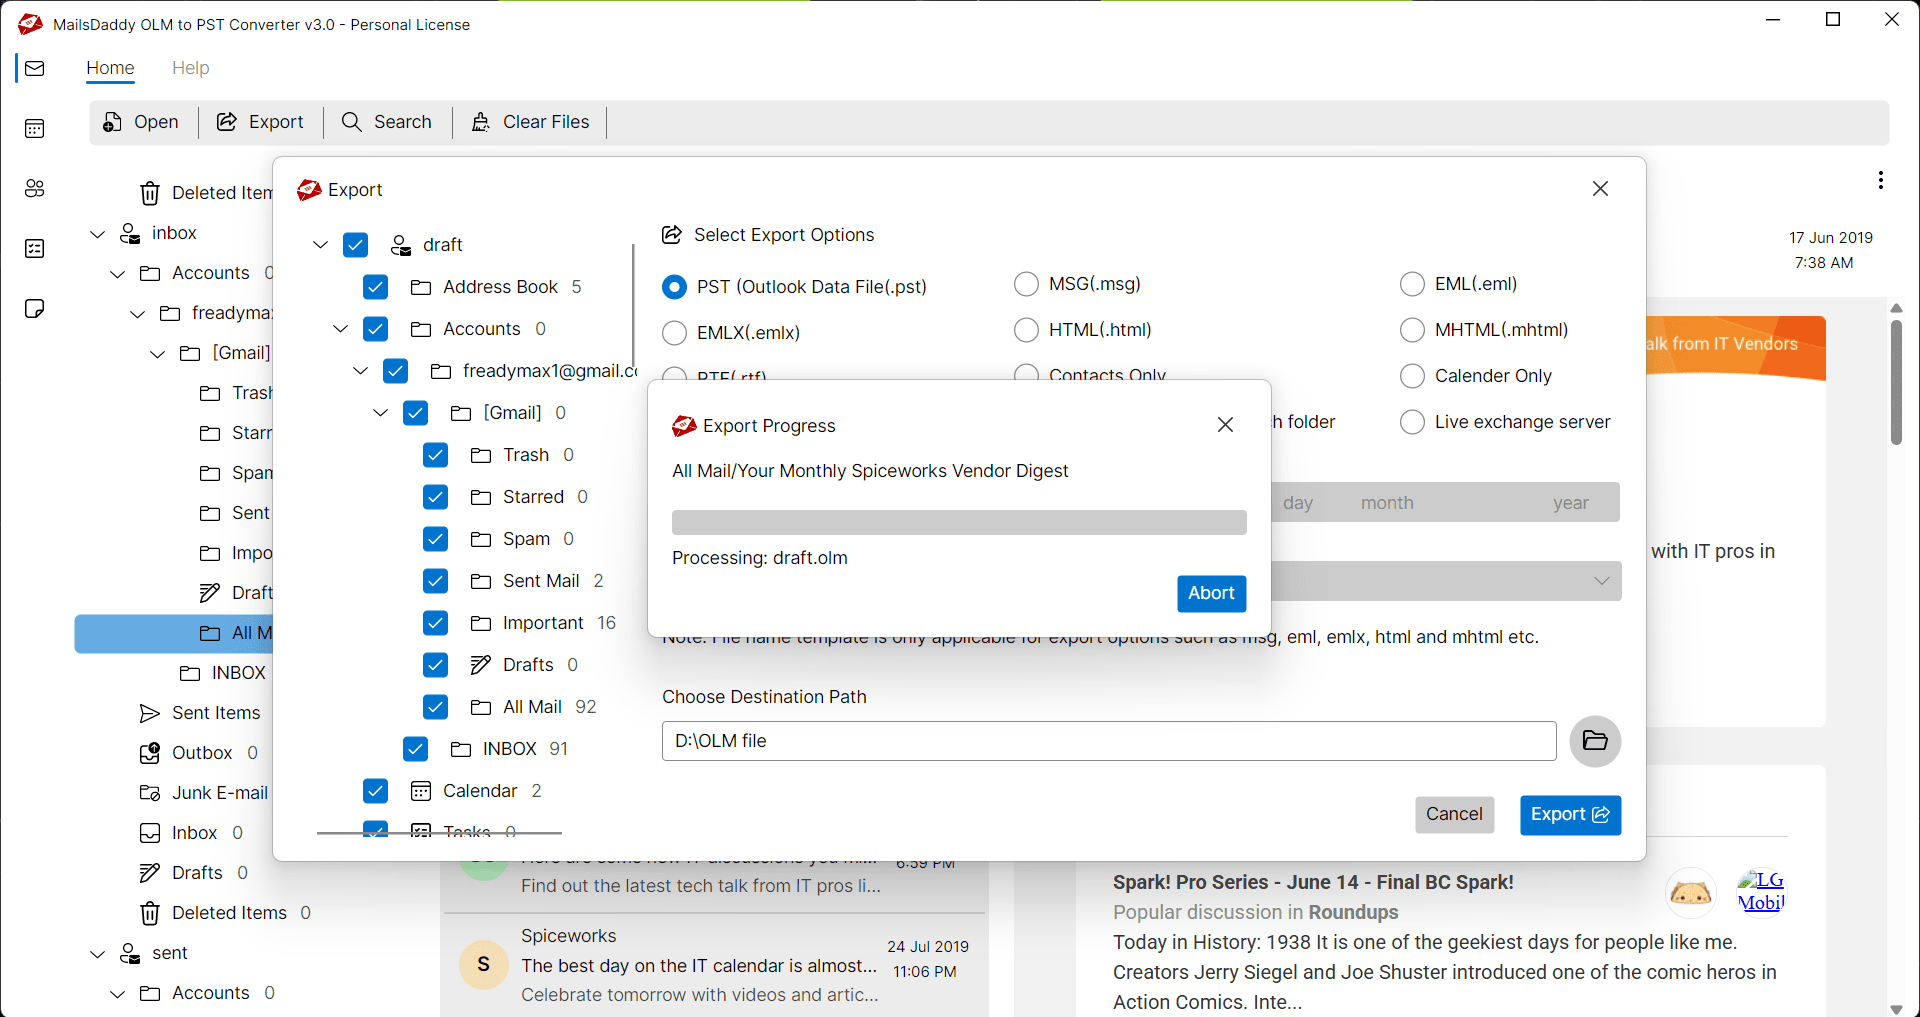Click the Address Book folder icon
Screen dimensions: 1920x1017
pyautogui.click(x=421, y=287)
